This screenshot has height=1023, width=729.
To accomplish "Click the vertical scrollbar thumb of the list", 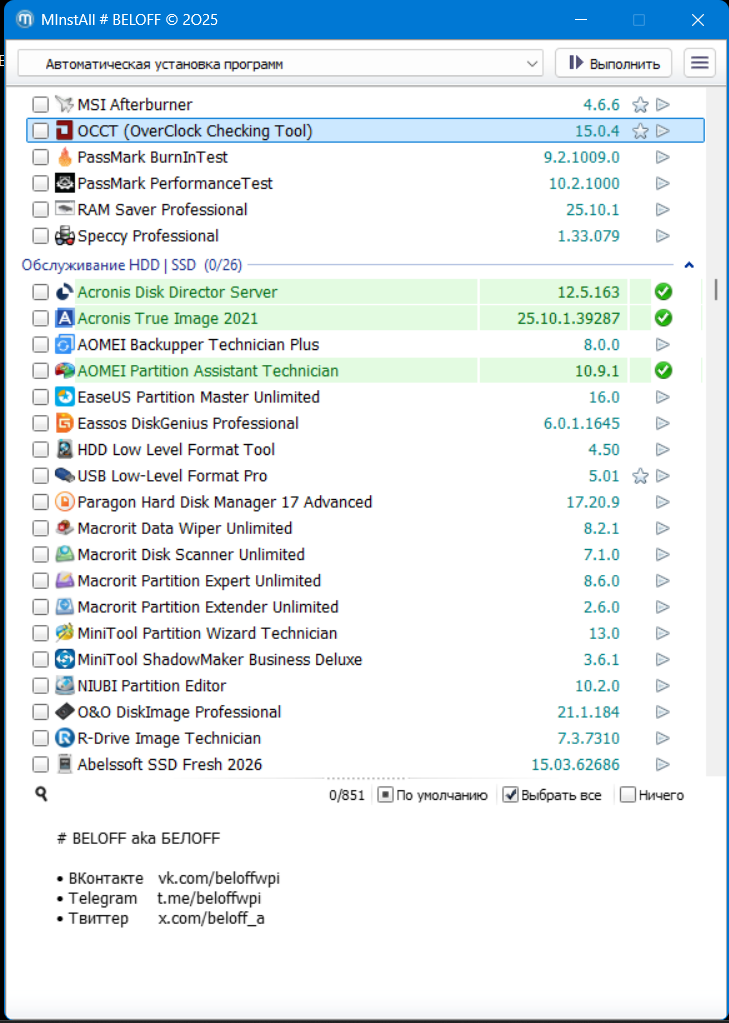I will click(715, 289).
